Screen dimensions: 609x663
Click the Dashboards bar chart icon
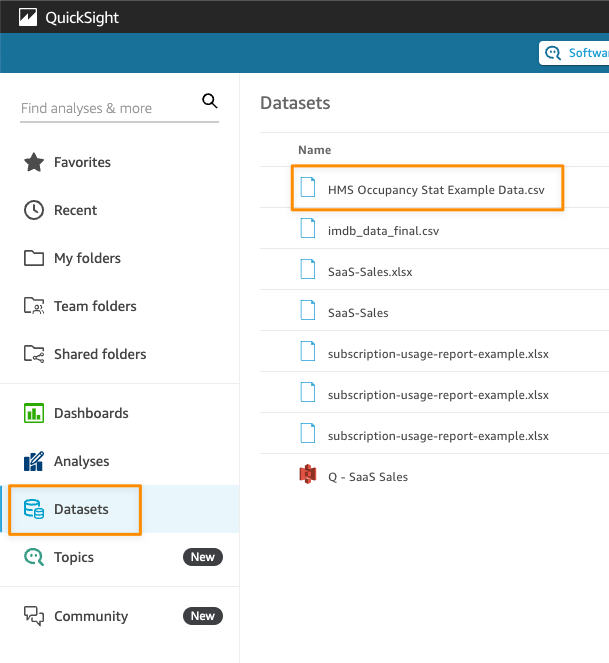pos(34,413)
